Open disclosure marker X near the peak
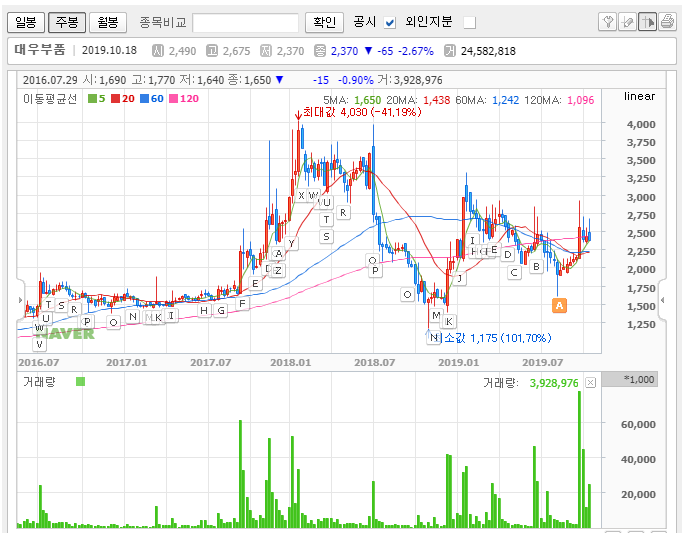Screen dimensions: 685x533 [301, 196]
